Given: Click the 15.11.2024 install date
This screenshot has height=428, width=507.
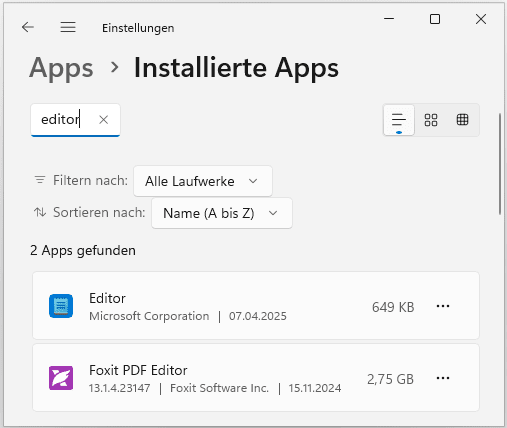Looking at the screenshot, I should (x=315, y=388).
